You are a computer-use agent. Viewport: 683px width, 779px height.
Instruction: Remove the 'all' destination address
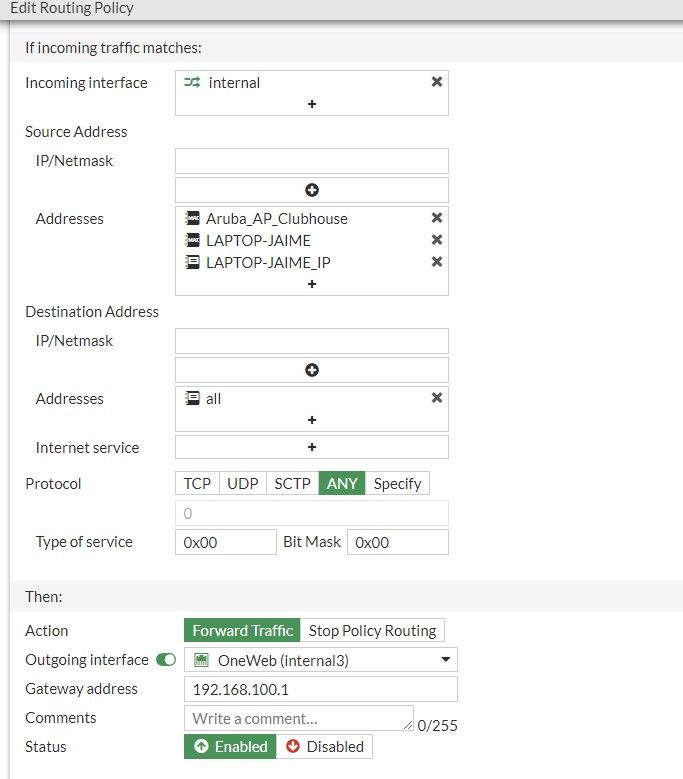click(437, 398)
